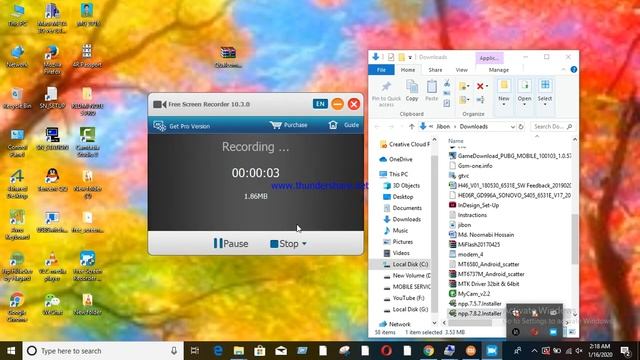Switch to the View ribbon tab
This screenshot has width=640, height=360.
click(462, 70)
